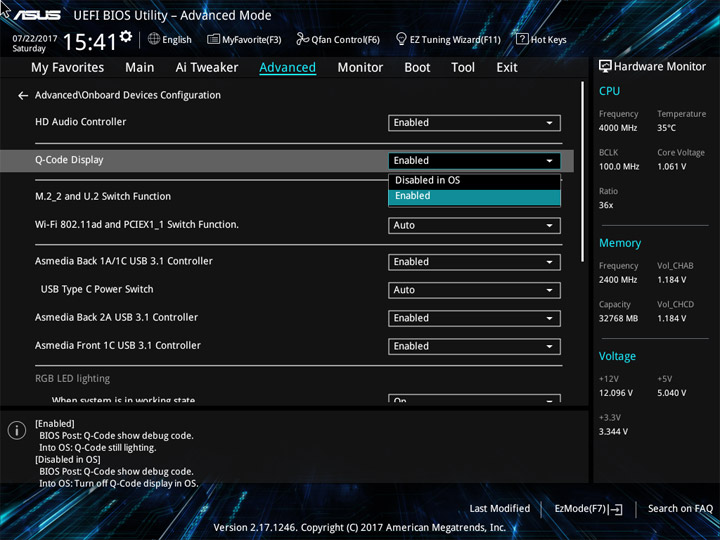Open the Tool tab
Image resolution: width=720 pixels, height=540 pixels.
463,68
